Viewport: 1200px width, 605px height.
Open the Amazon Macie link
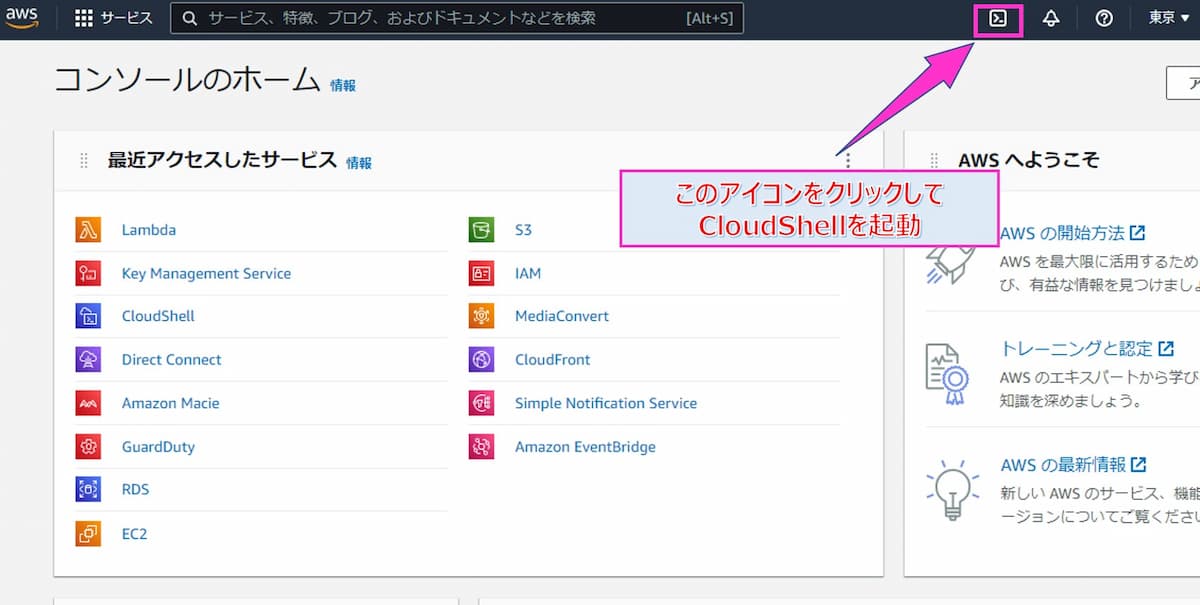tap(170, 403)
